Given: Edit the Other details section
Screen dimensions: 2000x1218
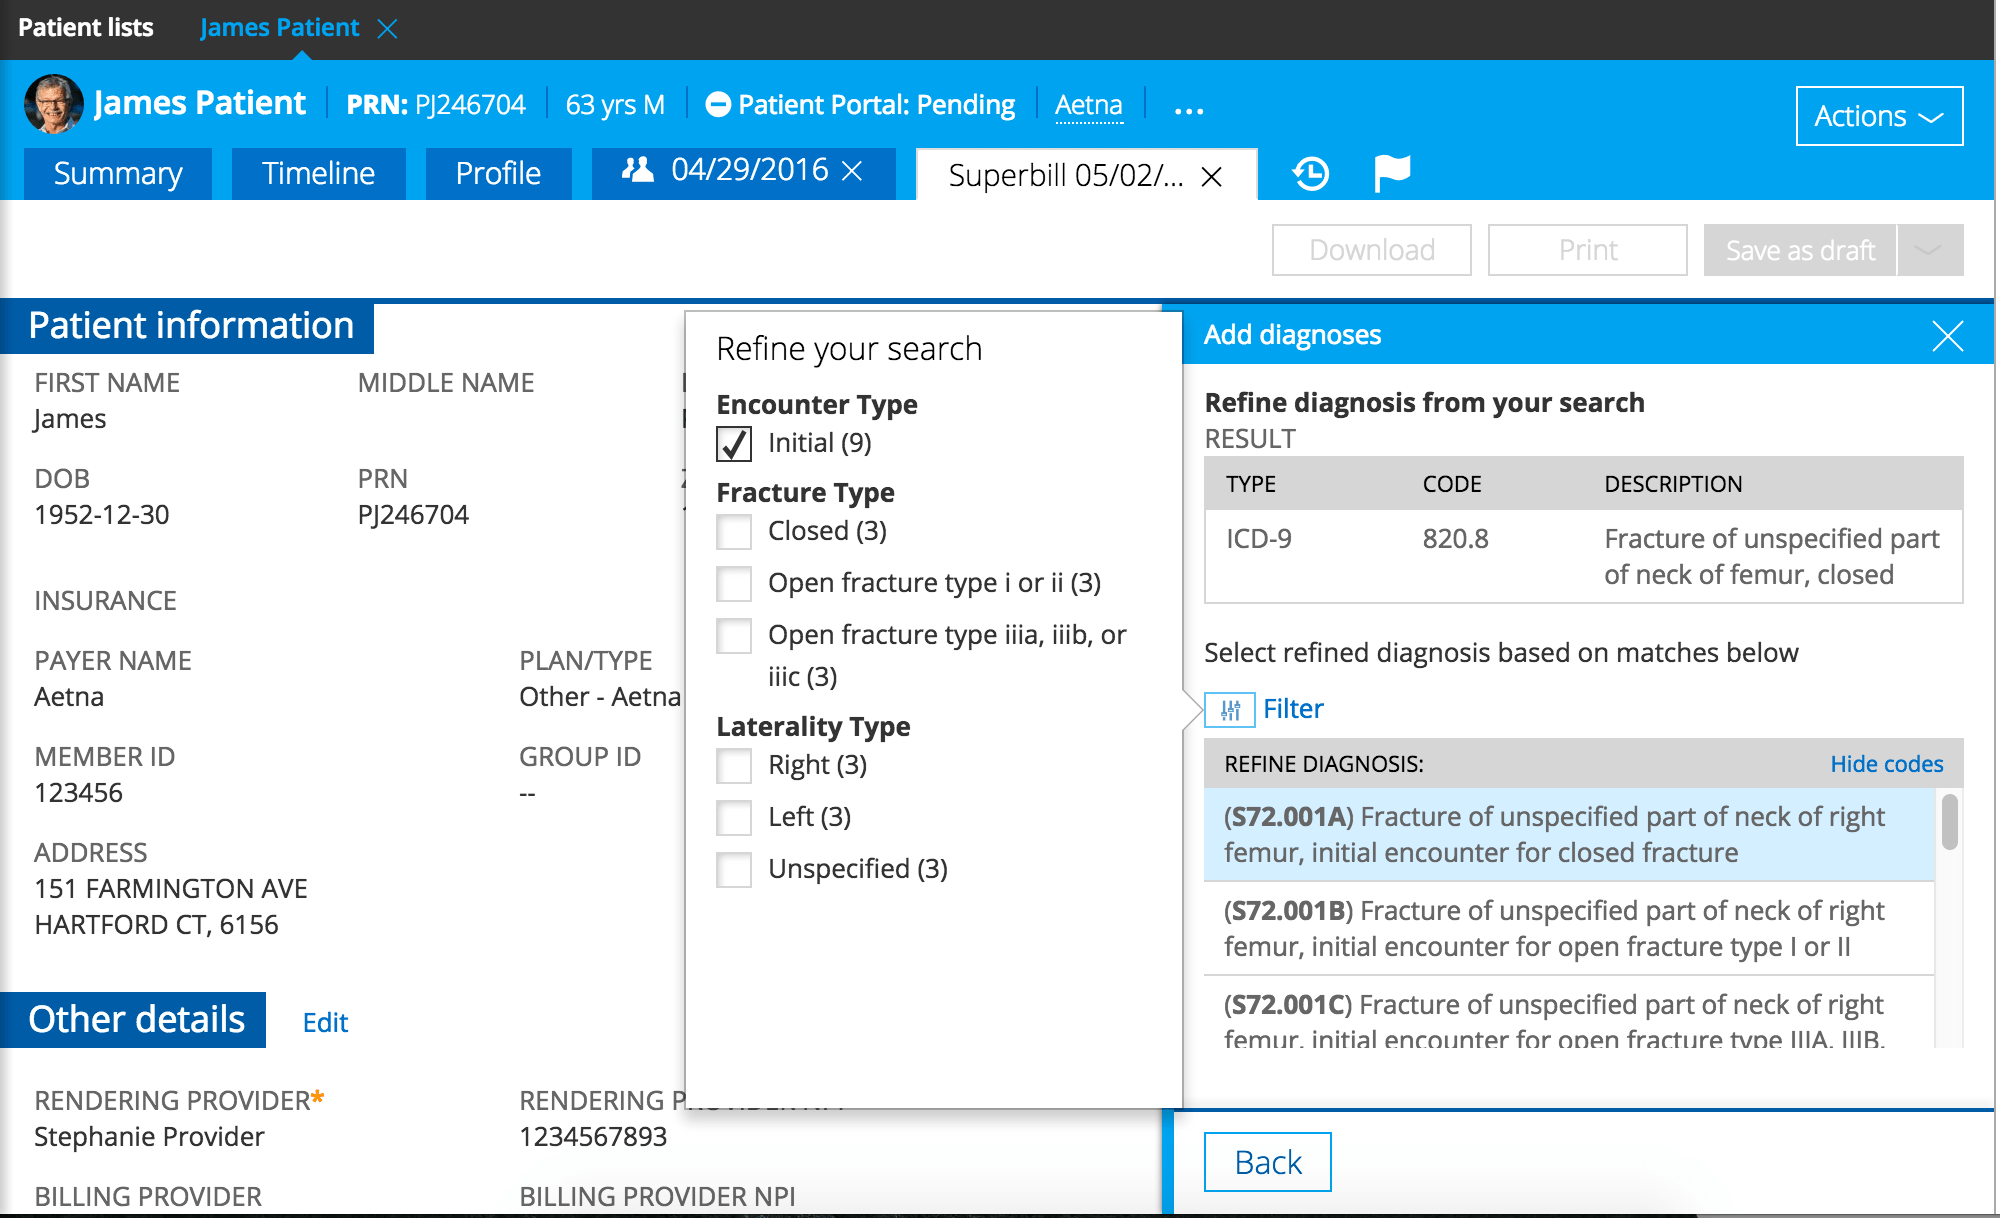Looking at the screenshot, I should [327, 1020].
